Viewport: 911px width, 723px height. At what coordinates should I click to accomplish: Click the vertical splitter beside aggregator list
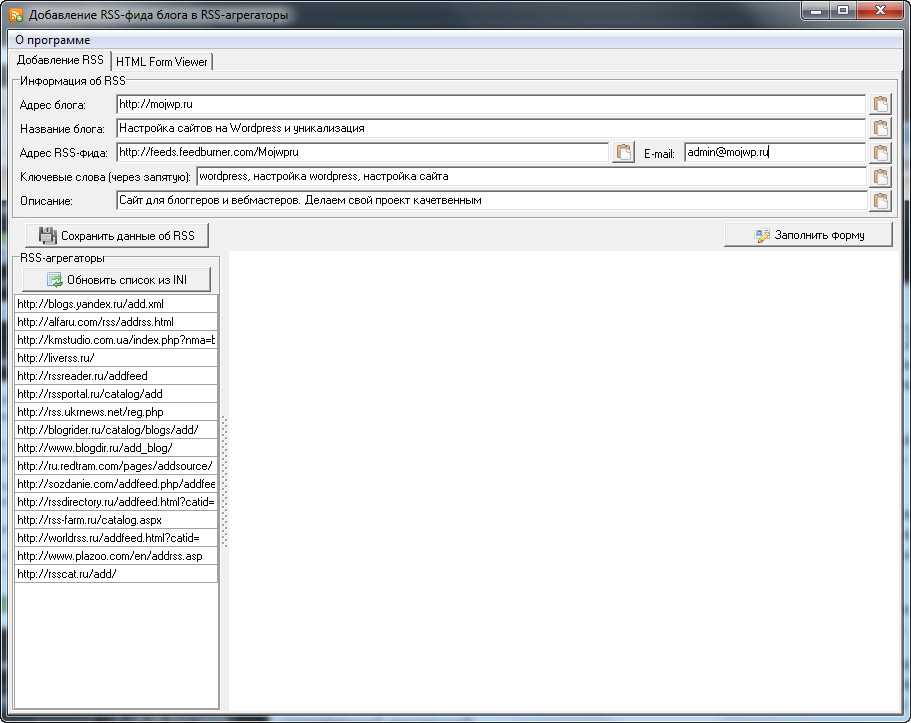pyautogui.click(x=224, y=481)
